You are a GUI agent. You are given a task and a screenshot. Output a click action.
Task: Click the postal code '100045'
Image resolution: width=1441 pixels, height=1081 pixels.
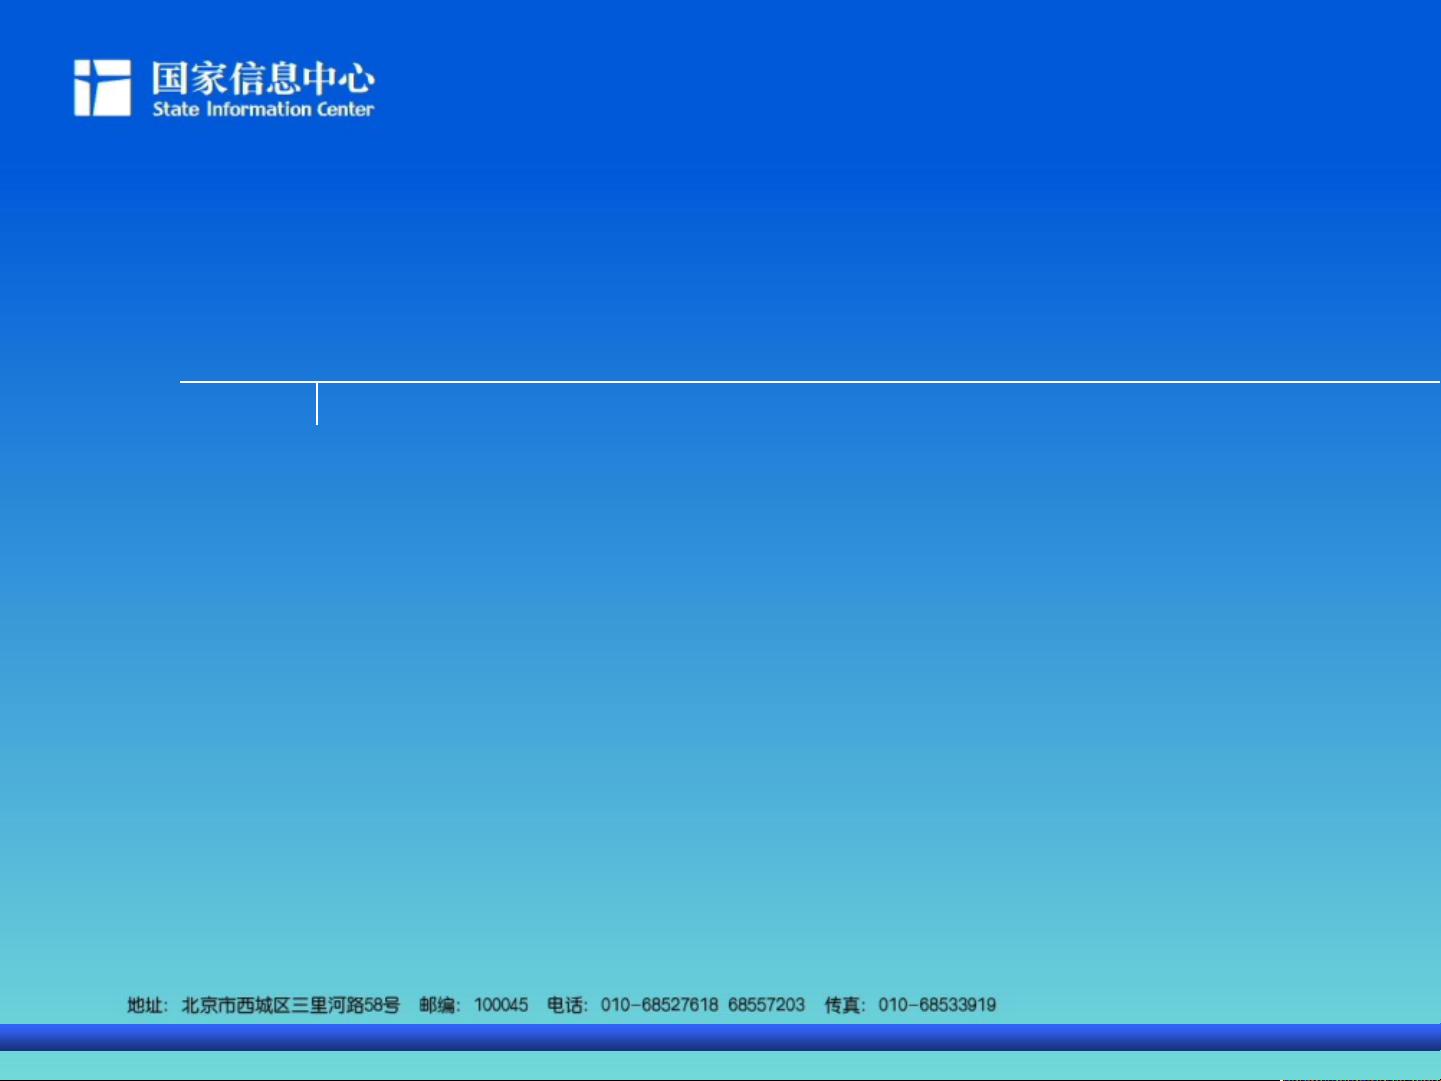pos(501,1005)
